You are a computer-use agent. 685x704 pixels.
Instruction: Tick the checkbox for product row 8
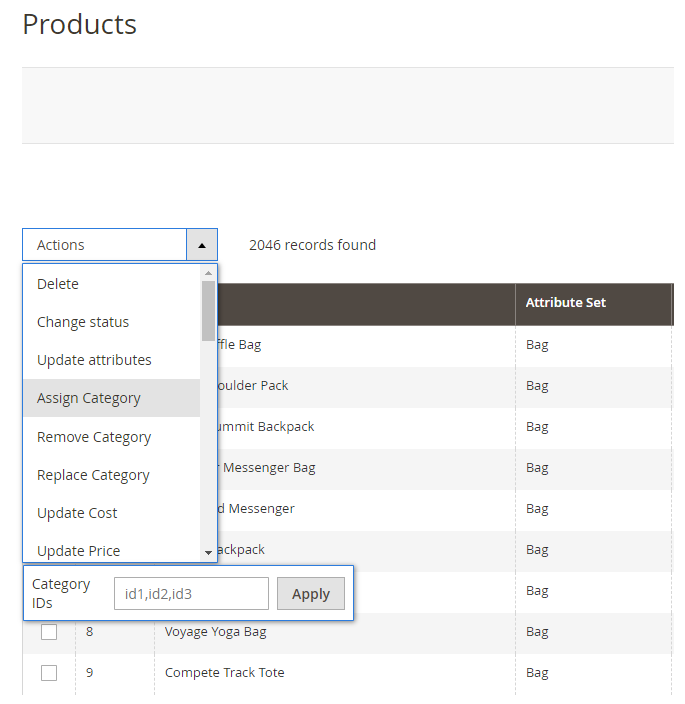(x=49, y=632)
